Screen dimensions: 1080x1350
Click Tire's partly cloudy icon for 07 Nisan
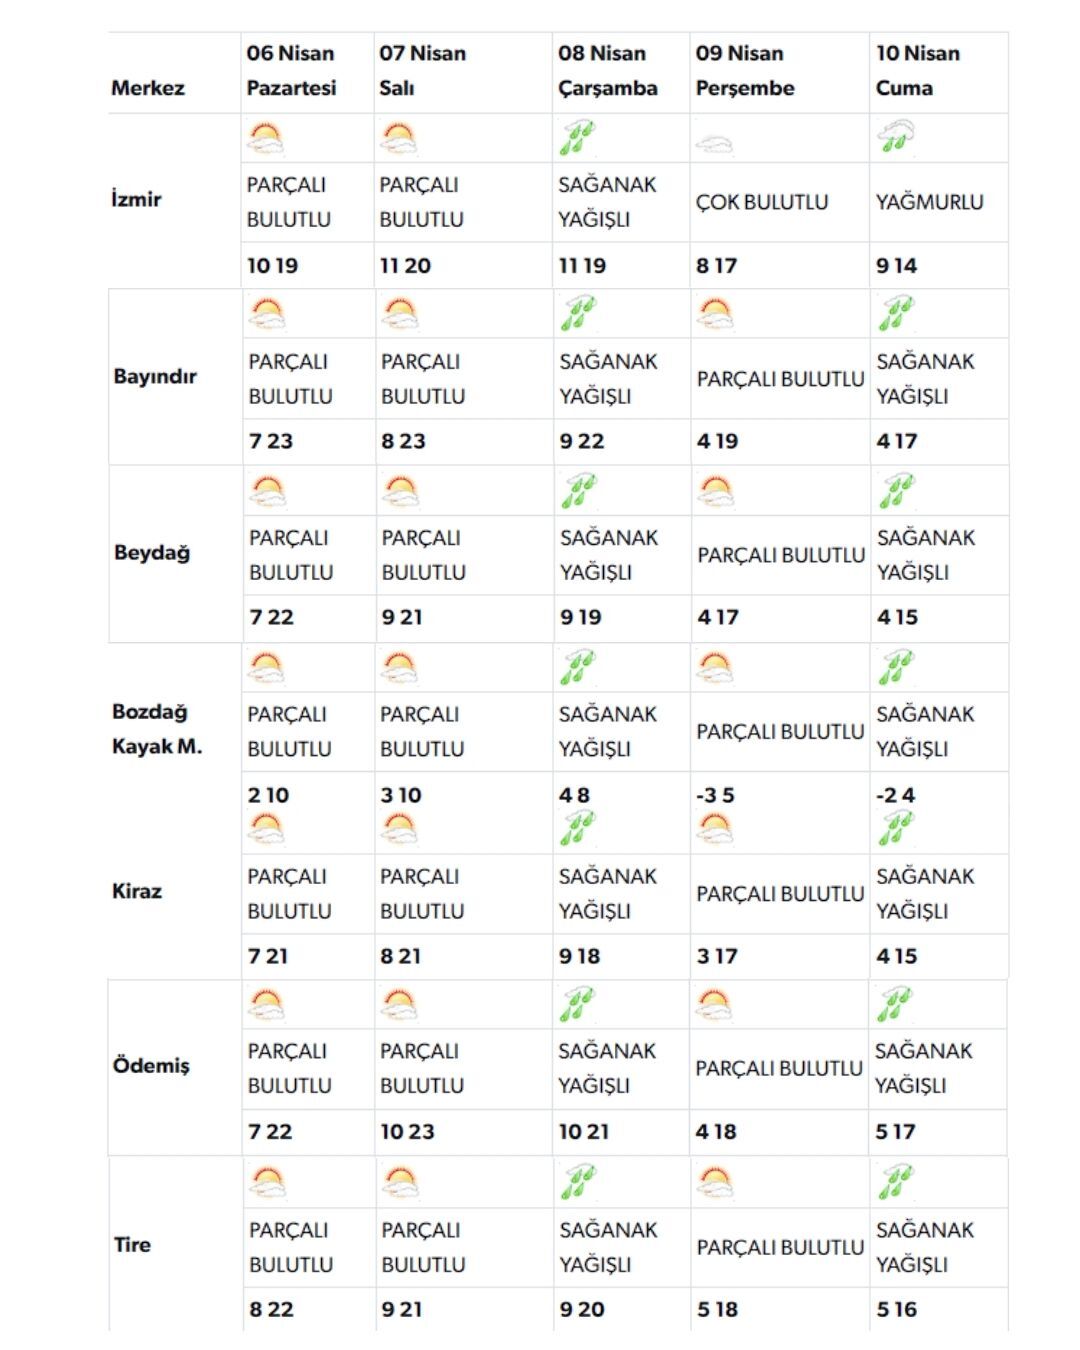(399, 1183)
